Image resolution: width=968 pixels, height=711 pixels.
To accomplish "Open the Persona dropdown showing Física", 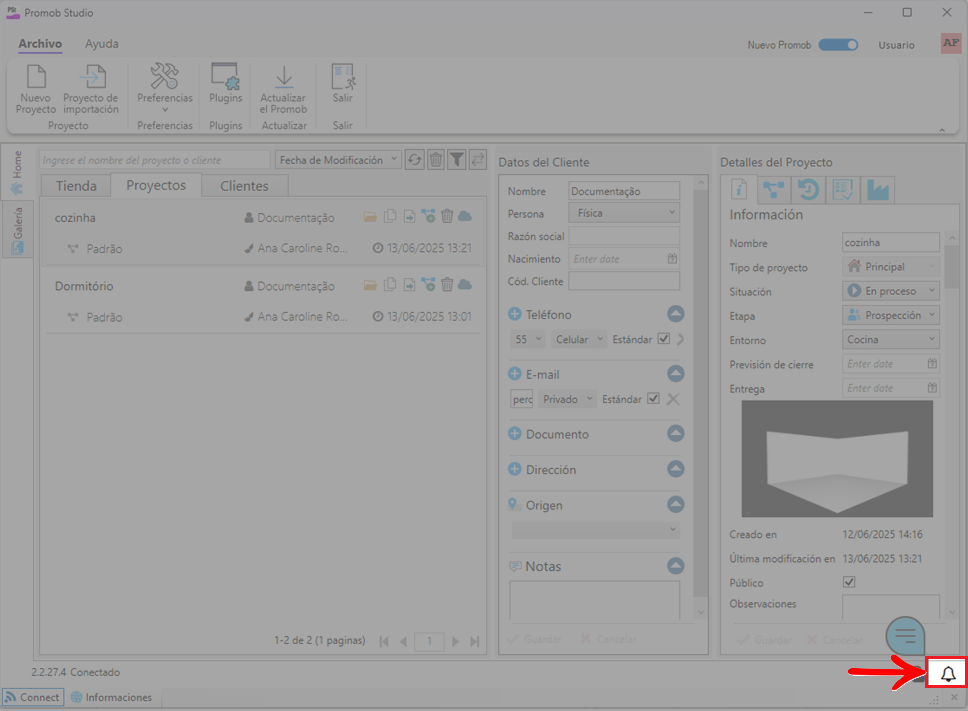I will pos(624,213).
